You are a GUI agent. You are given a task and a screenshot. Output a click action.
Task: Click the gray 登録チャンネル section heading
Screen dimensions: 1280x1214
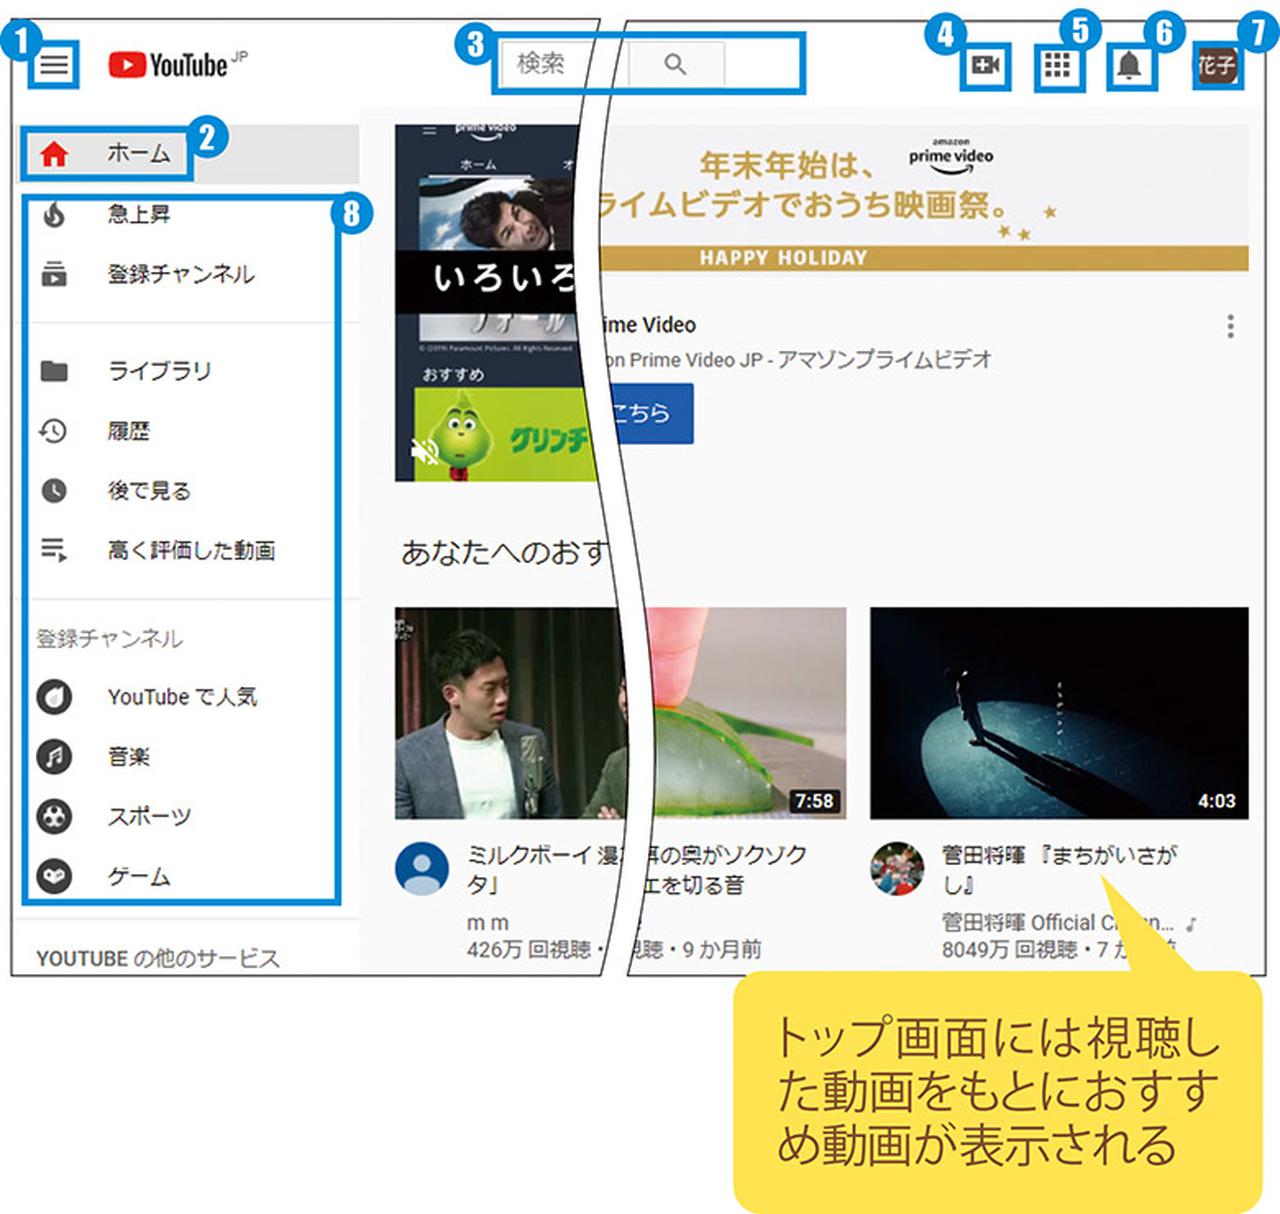click(x=110, y=638)
